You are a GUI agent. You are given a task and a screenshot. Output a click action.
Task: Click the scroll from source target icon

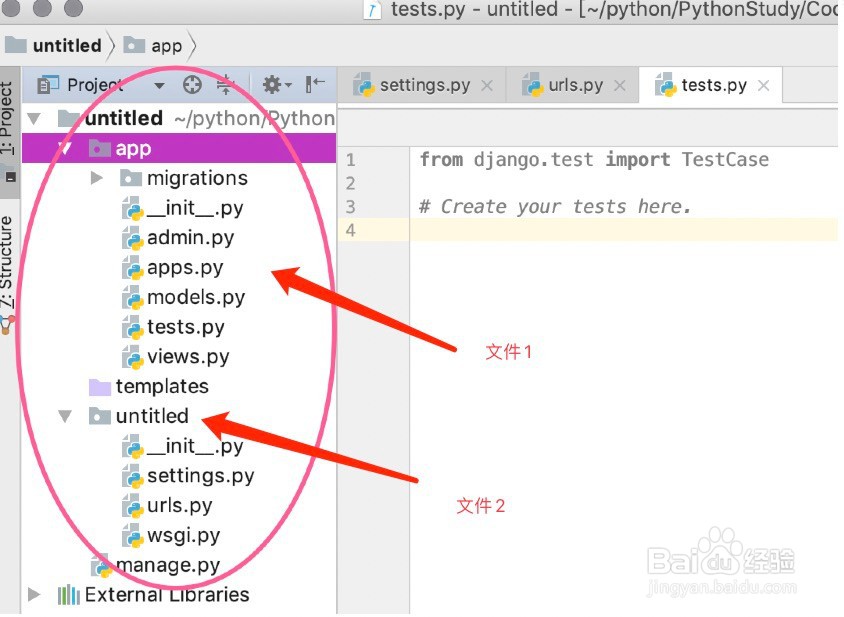click(x=192, y=85)
